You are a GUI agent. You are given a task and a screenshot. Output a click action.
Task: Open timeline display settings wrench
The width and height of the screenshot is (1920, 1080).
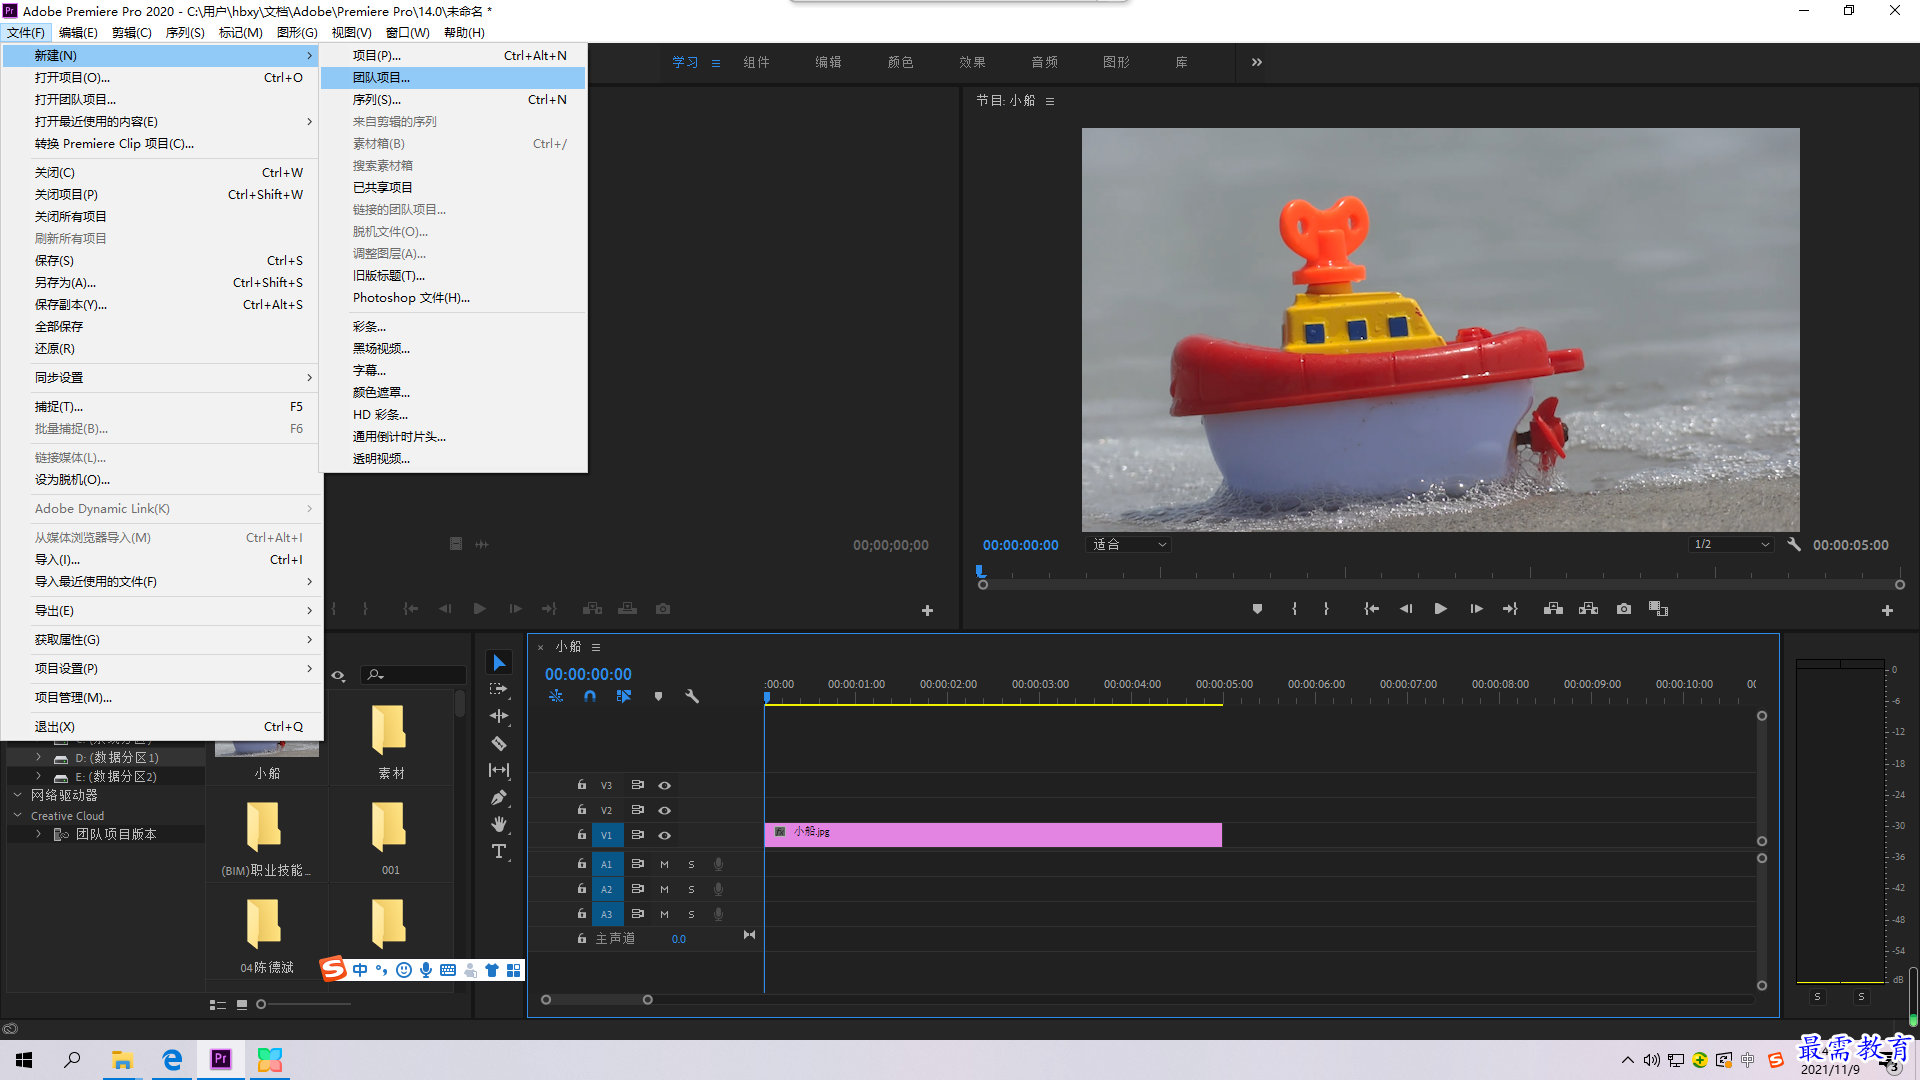(692, 696)
